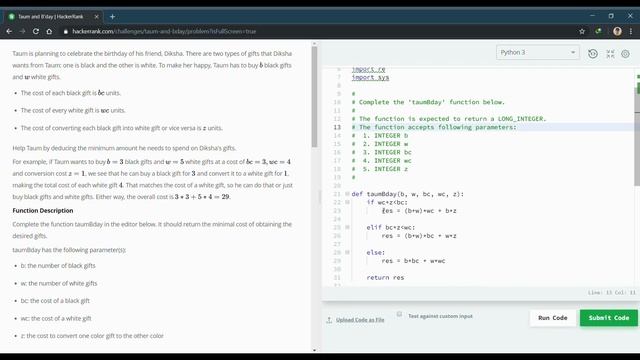Click Upload Code as File link
640x360 pixels.
(360, 320)
